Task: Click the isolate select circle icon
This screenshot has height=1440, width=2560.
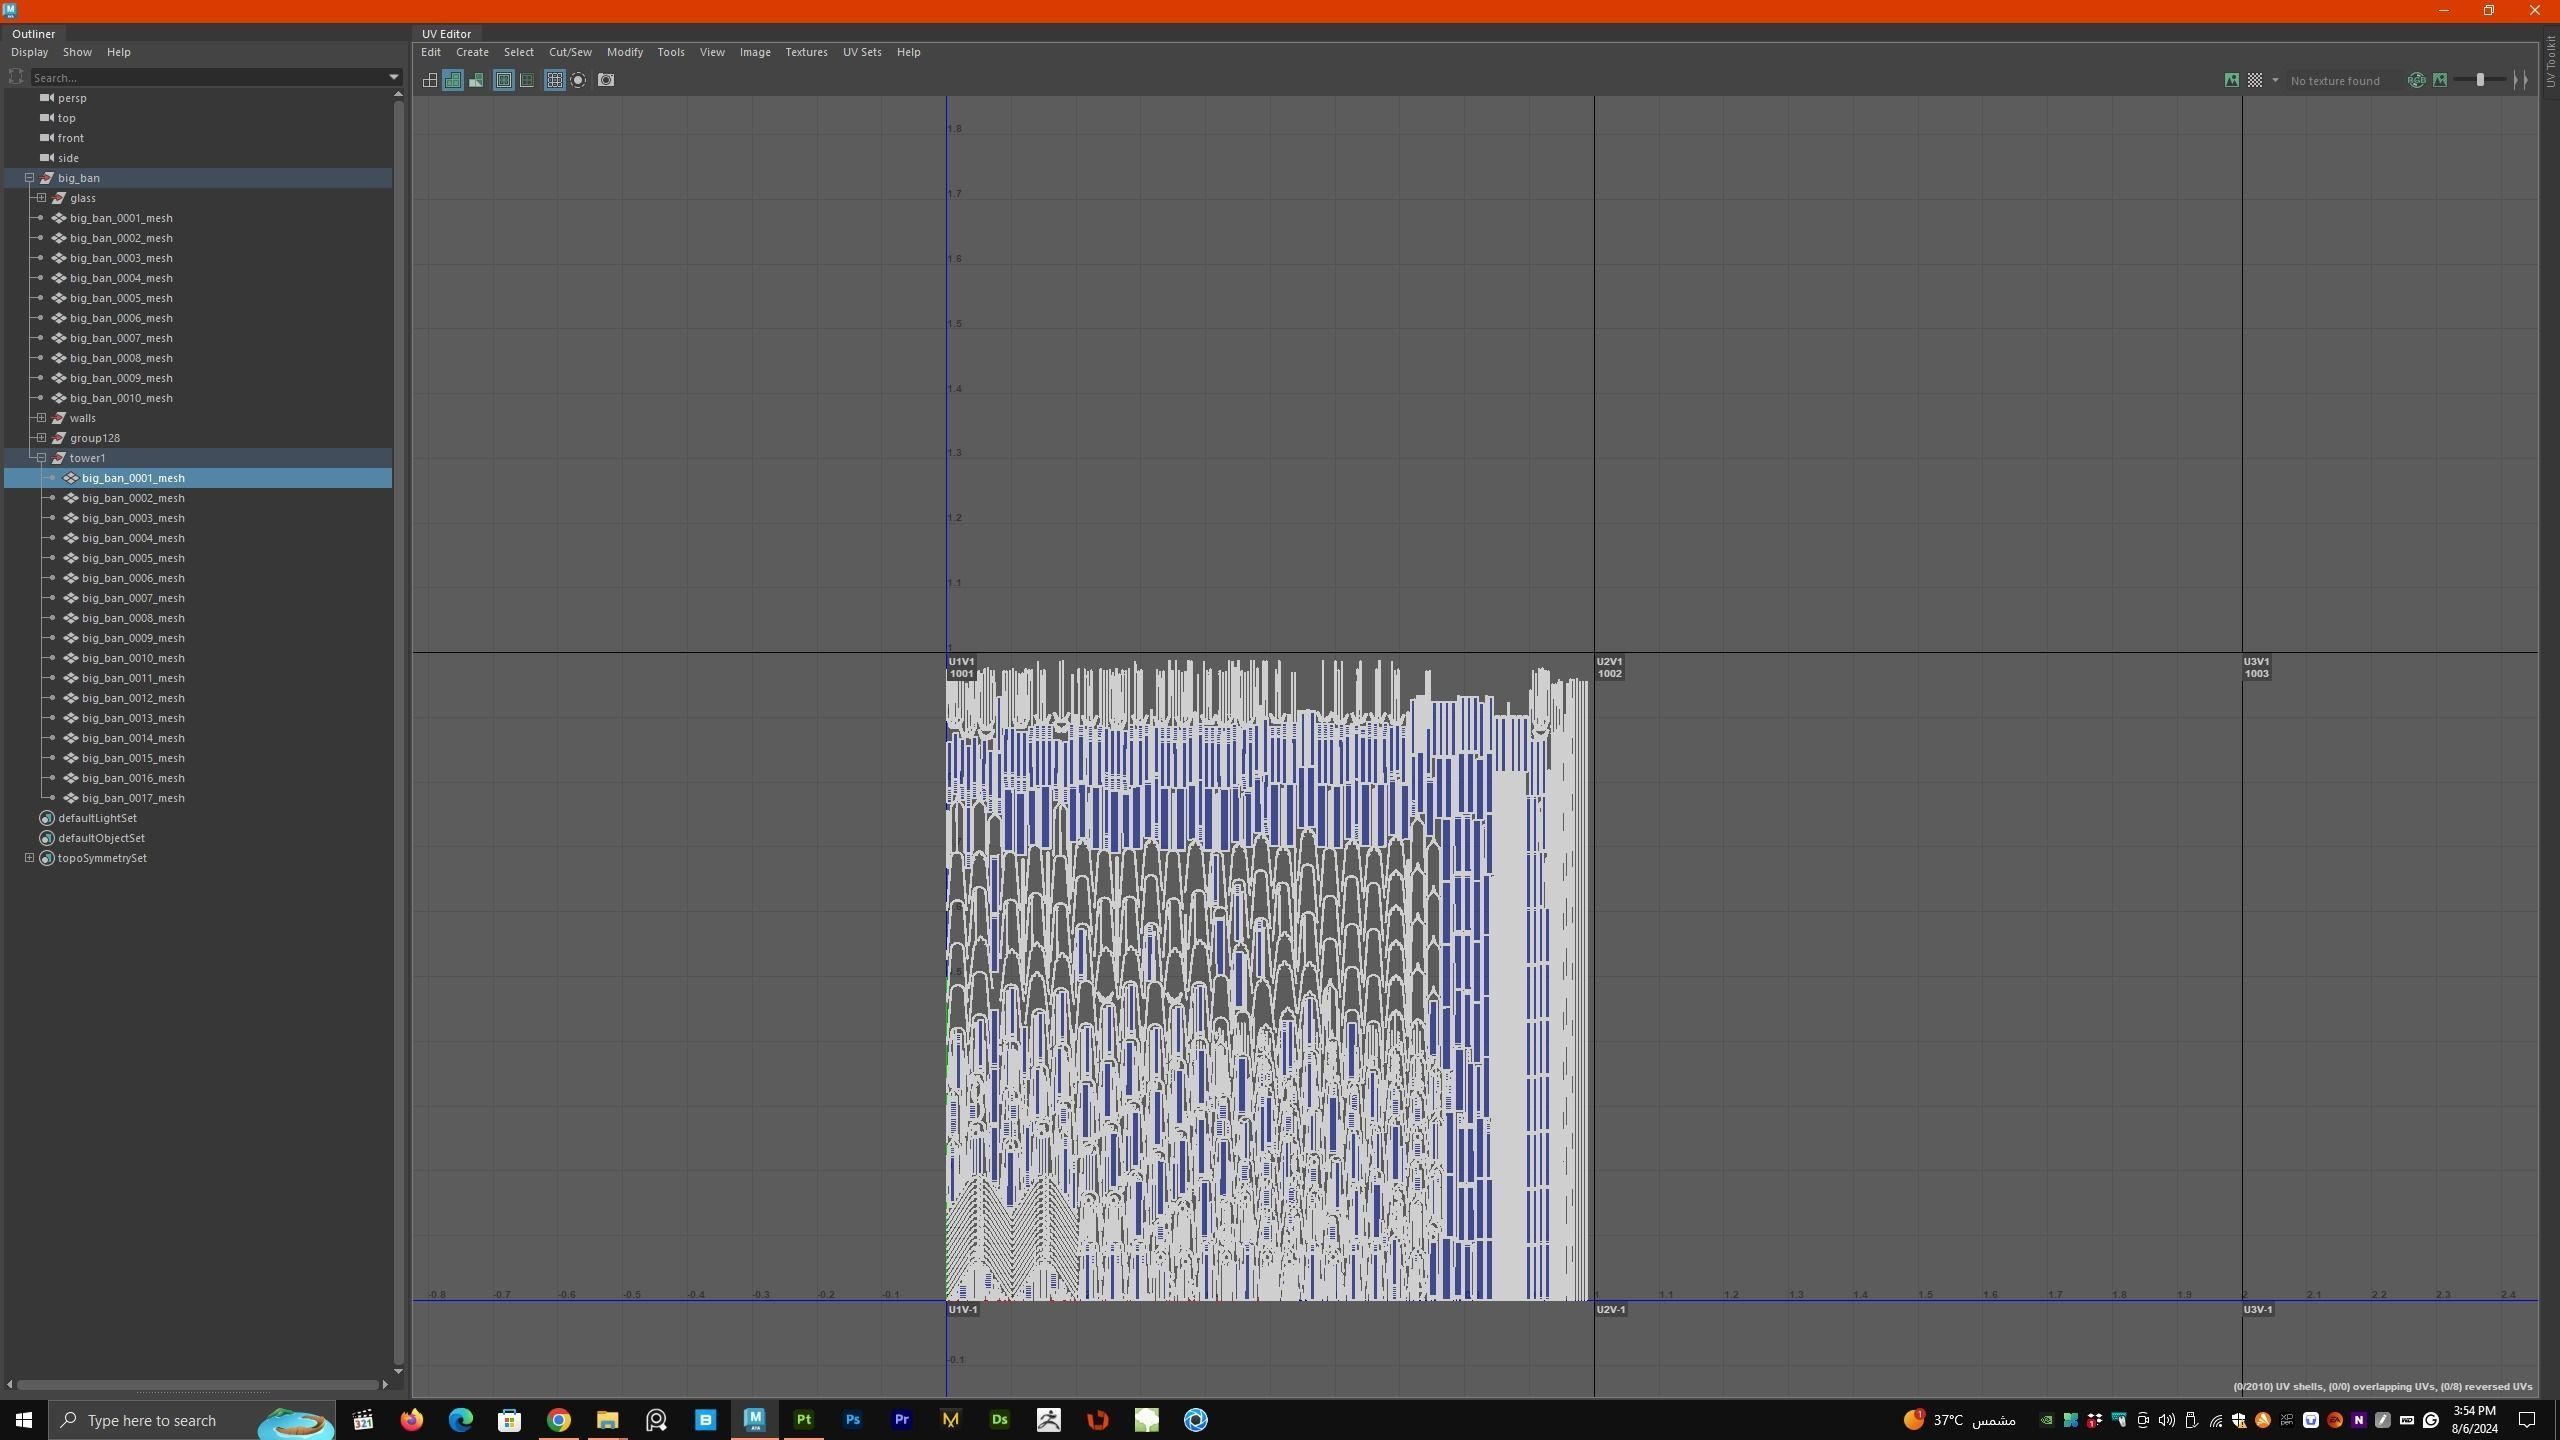Action: tap(579, 80)
